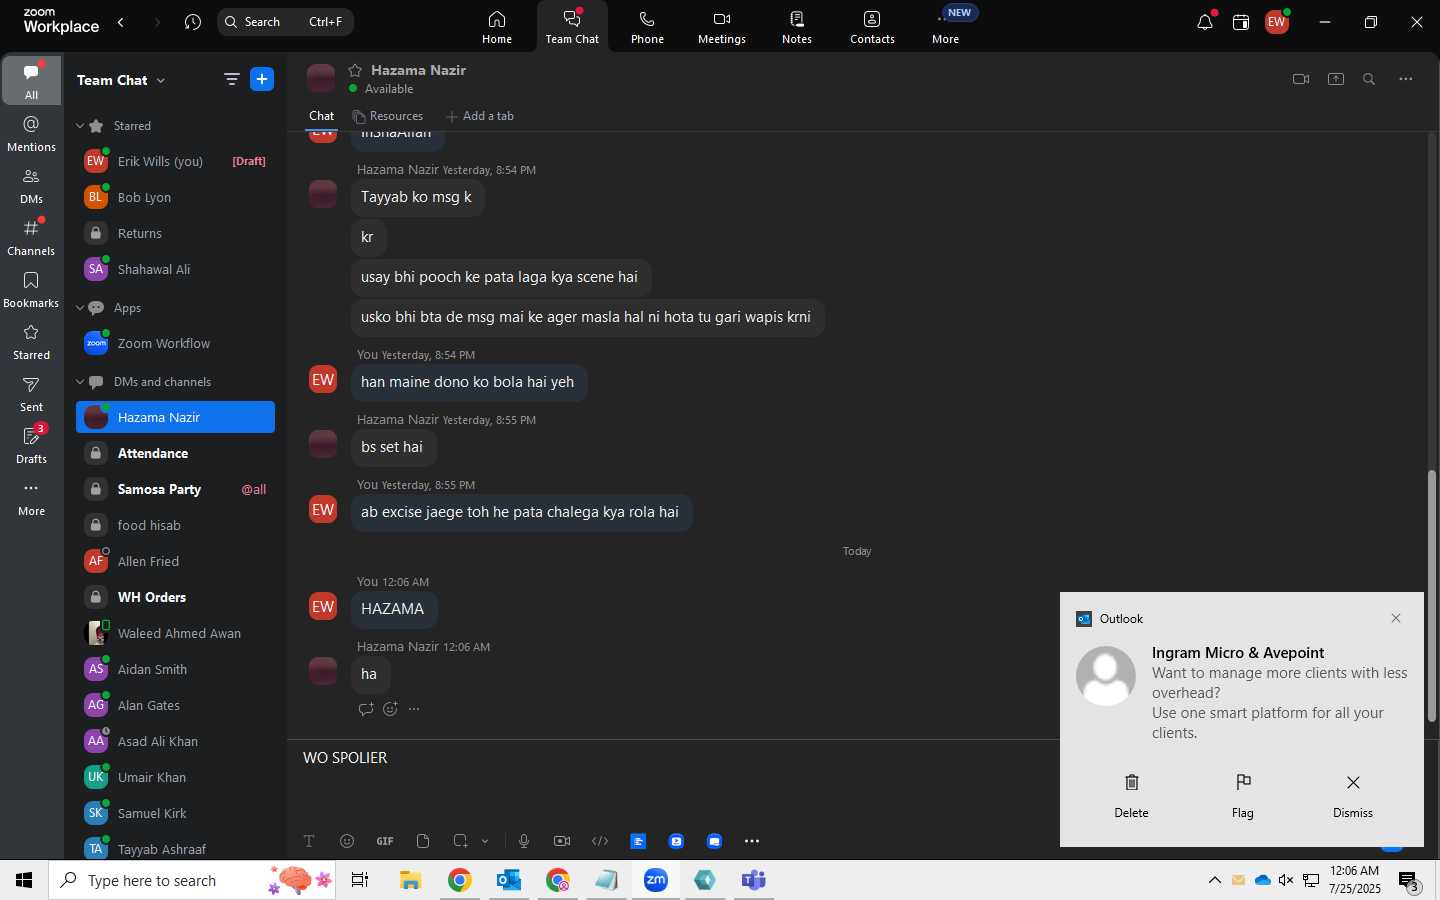
Task: Open more chat options in header
Action: tap(1406, 79)
